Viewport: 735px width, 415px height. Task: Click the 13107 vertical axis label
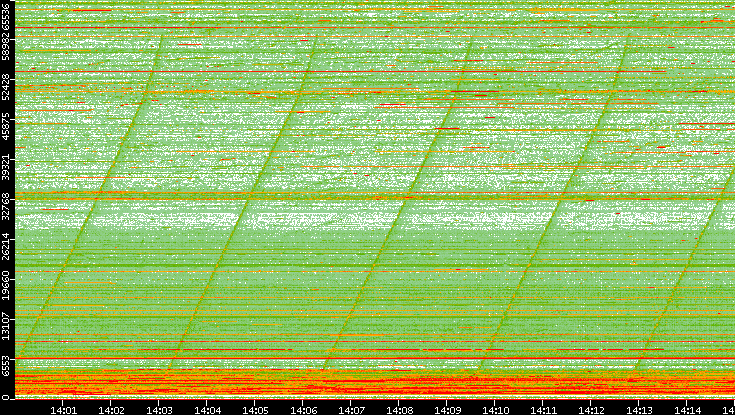[5, 324]
